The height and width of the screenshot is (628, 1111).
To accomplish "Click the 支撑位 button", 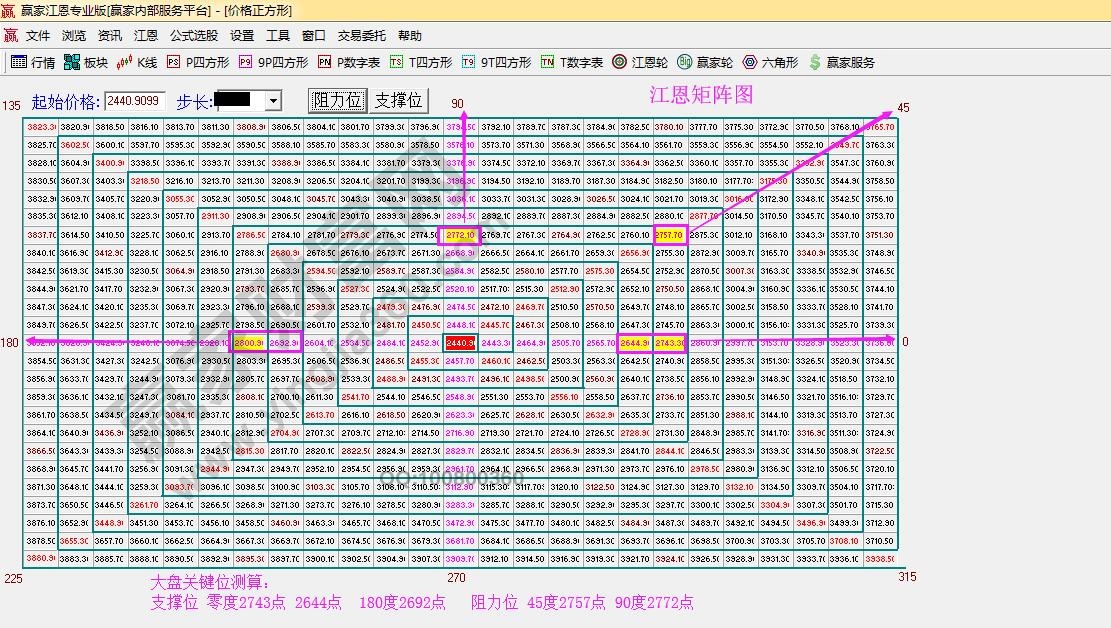I will point(399,101).
